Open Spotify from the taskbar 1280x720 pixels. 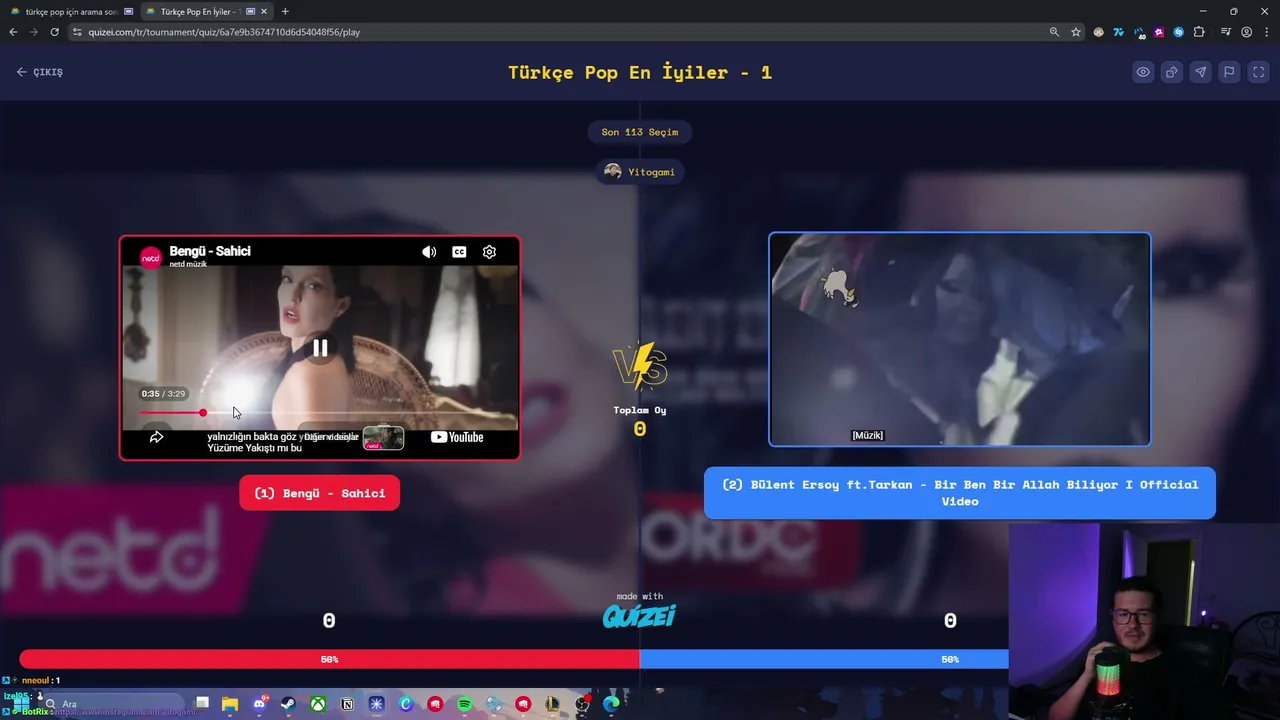coord(465,704)
